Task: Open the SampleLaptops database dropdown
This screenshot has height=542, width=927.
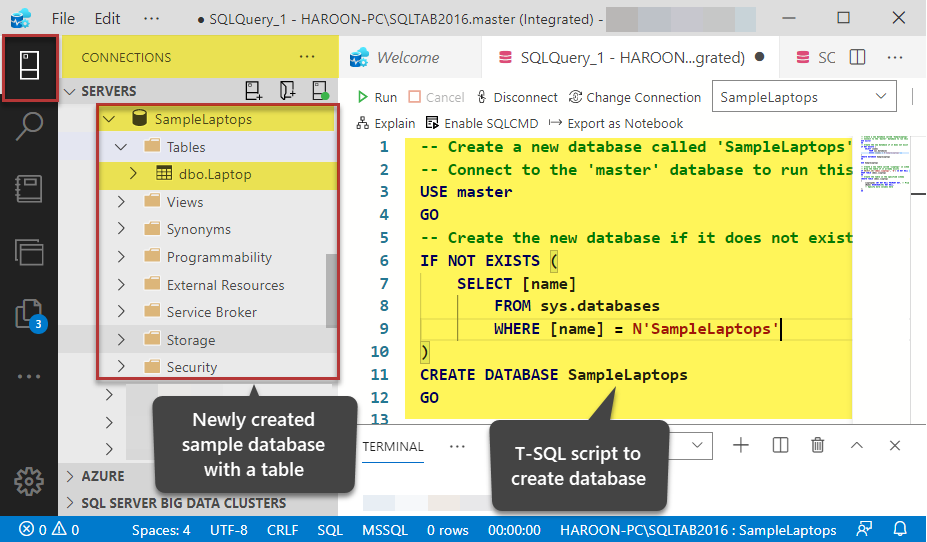Action: [803, 97]
